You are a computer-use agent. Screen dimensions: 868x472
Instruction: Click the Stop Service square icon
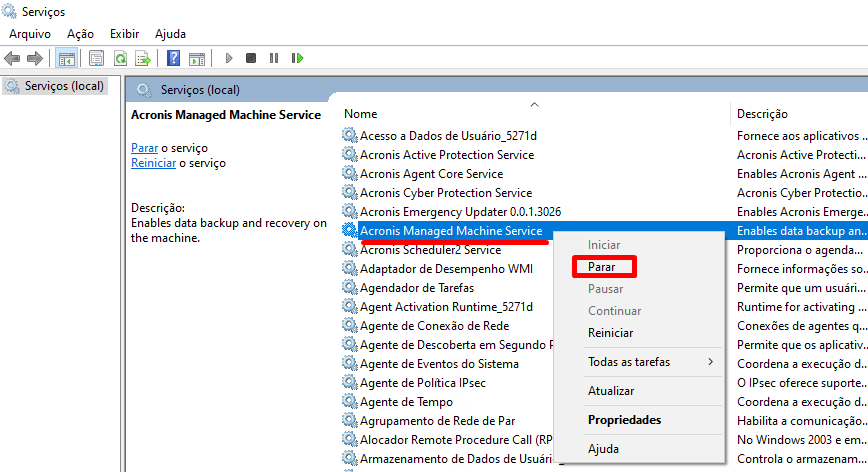[251, 58]
